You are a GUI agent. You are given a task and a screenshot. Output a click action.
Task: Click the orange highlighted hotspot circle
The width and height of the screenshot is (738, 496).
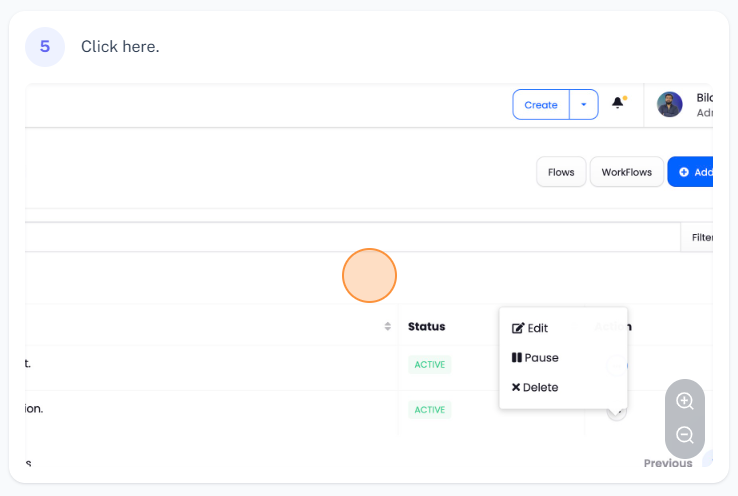pos(370,275)
